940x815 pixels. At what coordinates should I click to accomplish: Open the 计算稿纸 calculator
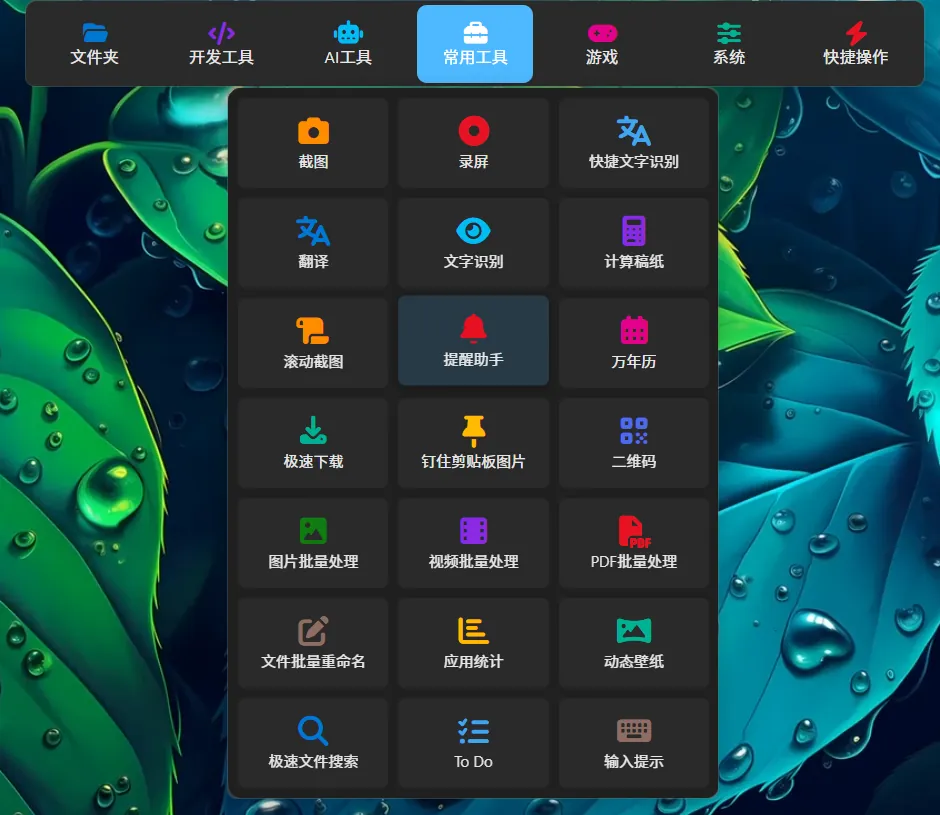click(x=634, y=243)
